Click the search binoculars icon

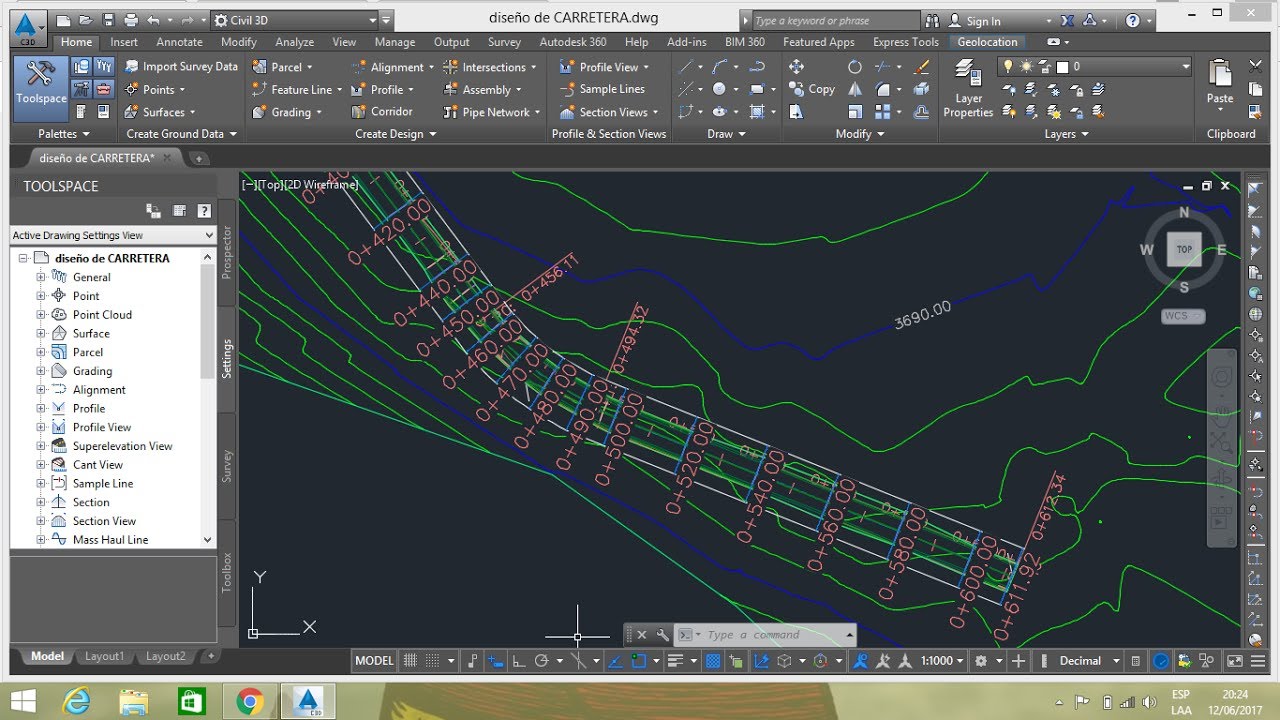pyautogui.click(x=932, y=20)
